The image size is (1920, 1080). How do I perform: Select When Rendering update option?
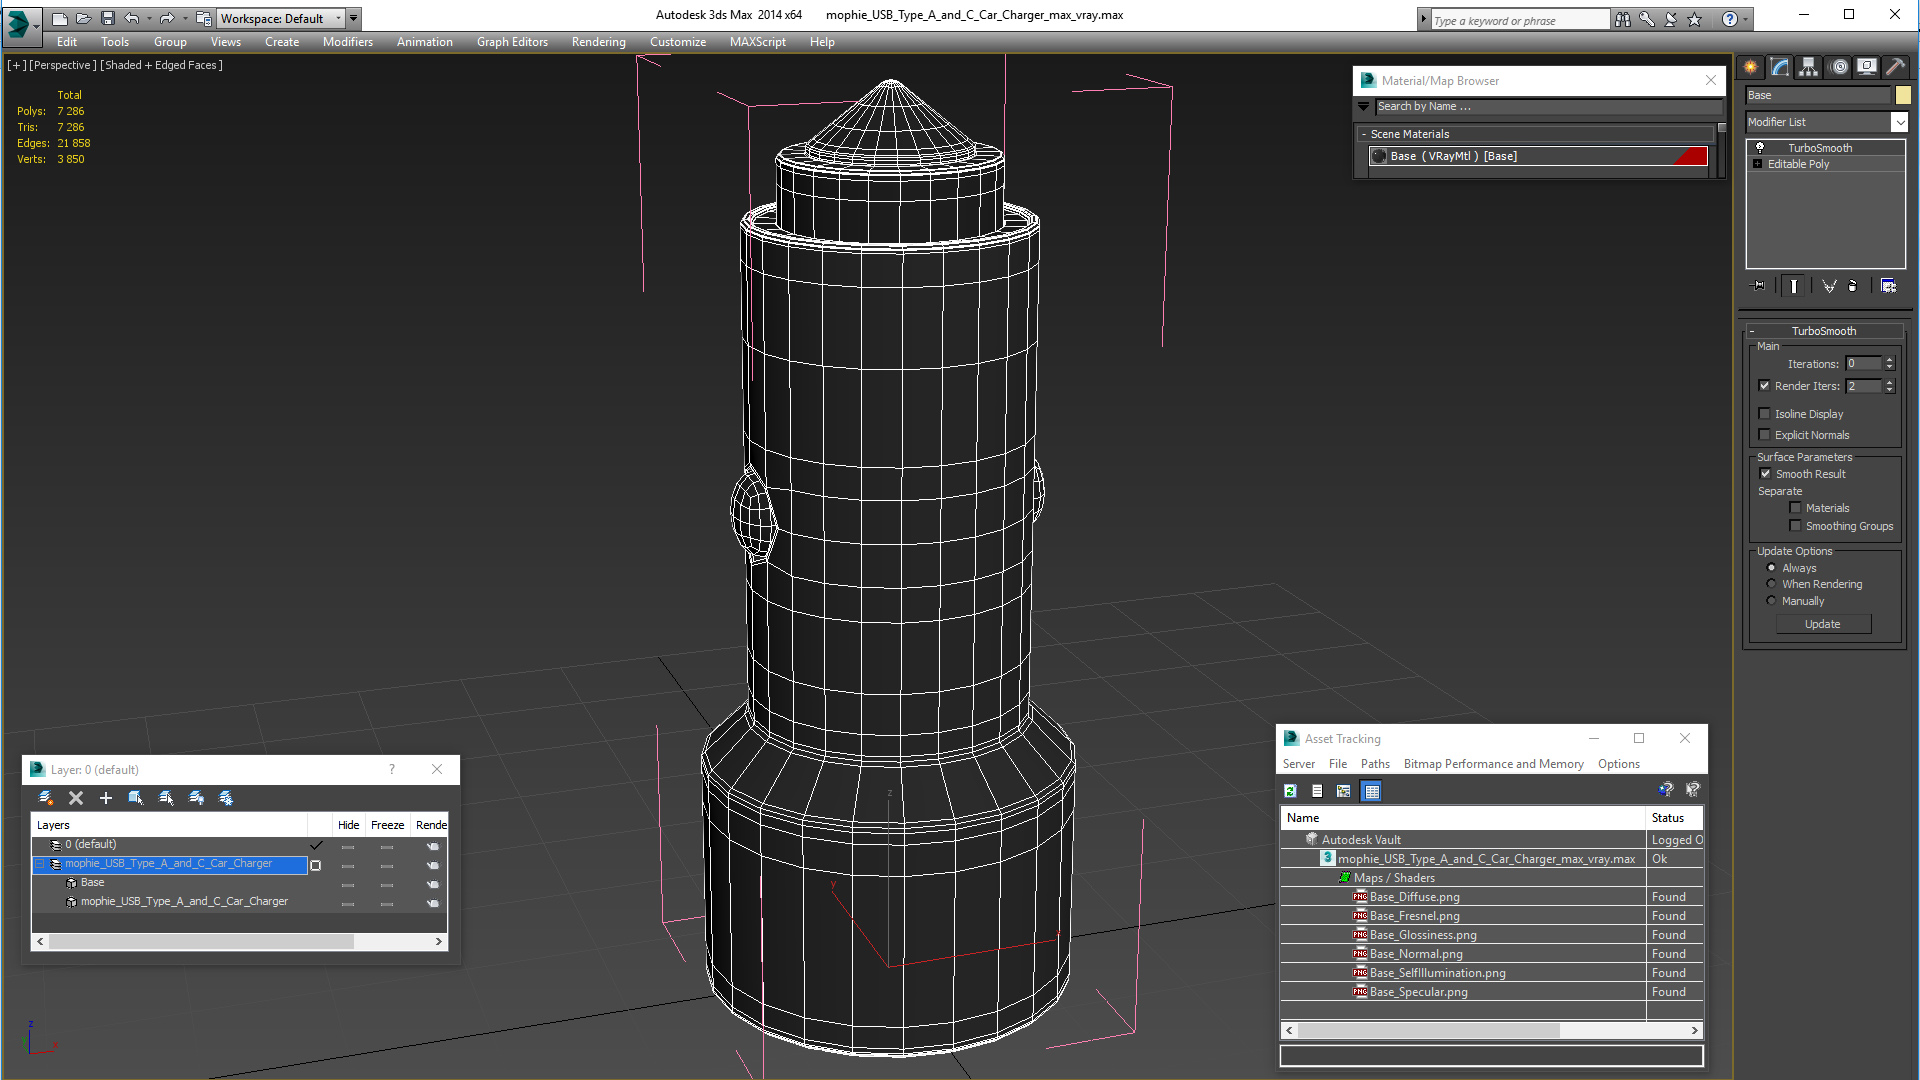coord(1772,584)
